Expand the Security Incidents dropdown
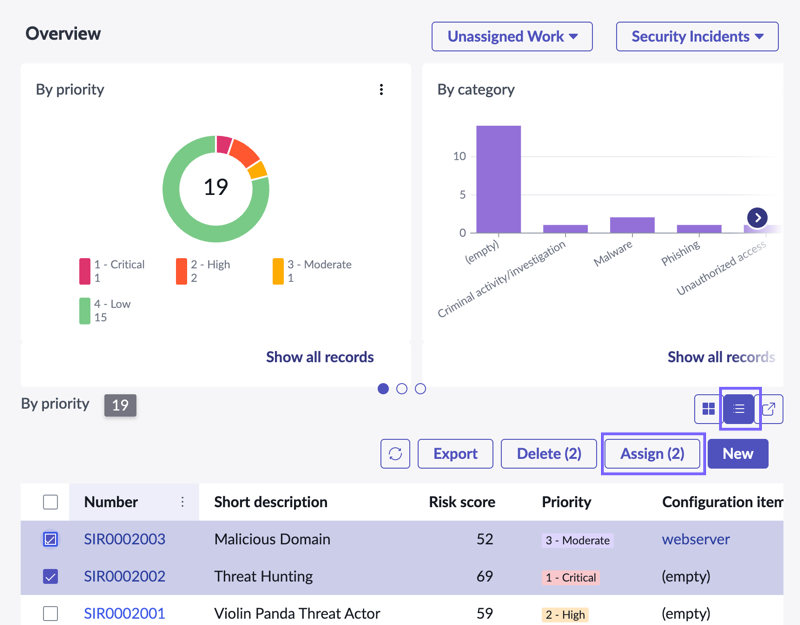800x625 pixels. click(x=697, y=36)
